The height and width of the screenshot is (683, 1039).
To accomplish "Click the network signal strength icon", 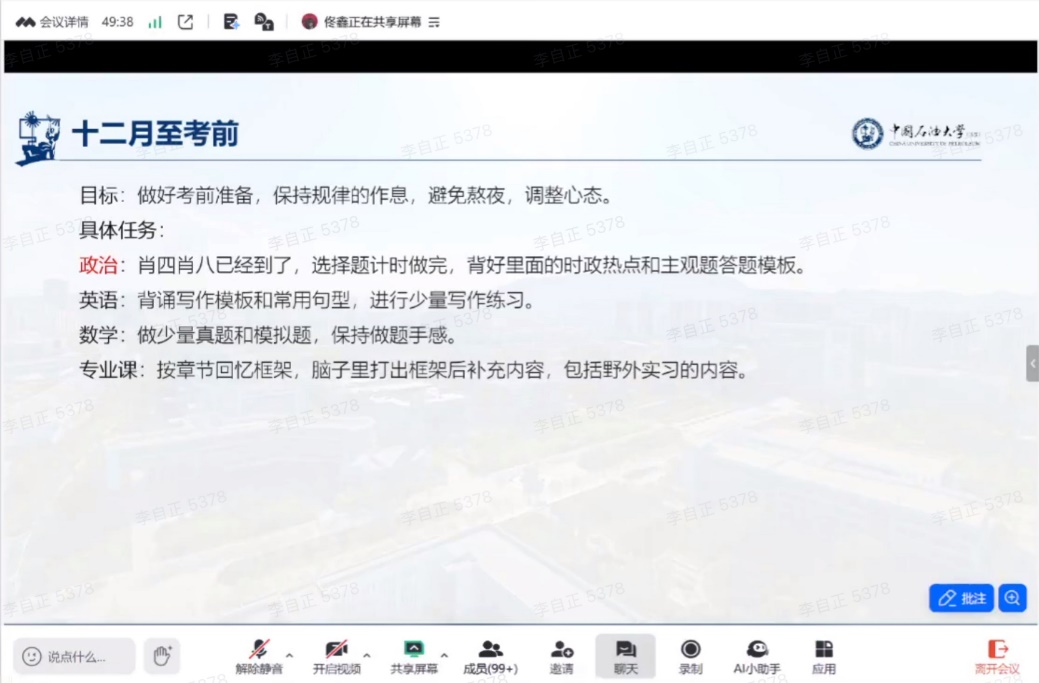I will click(155, 22).
